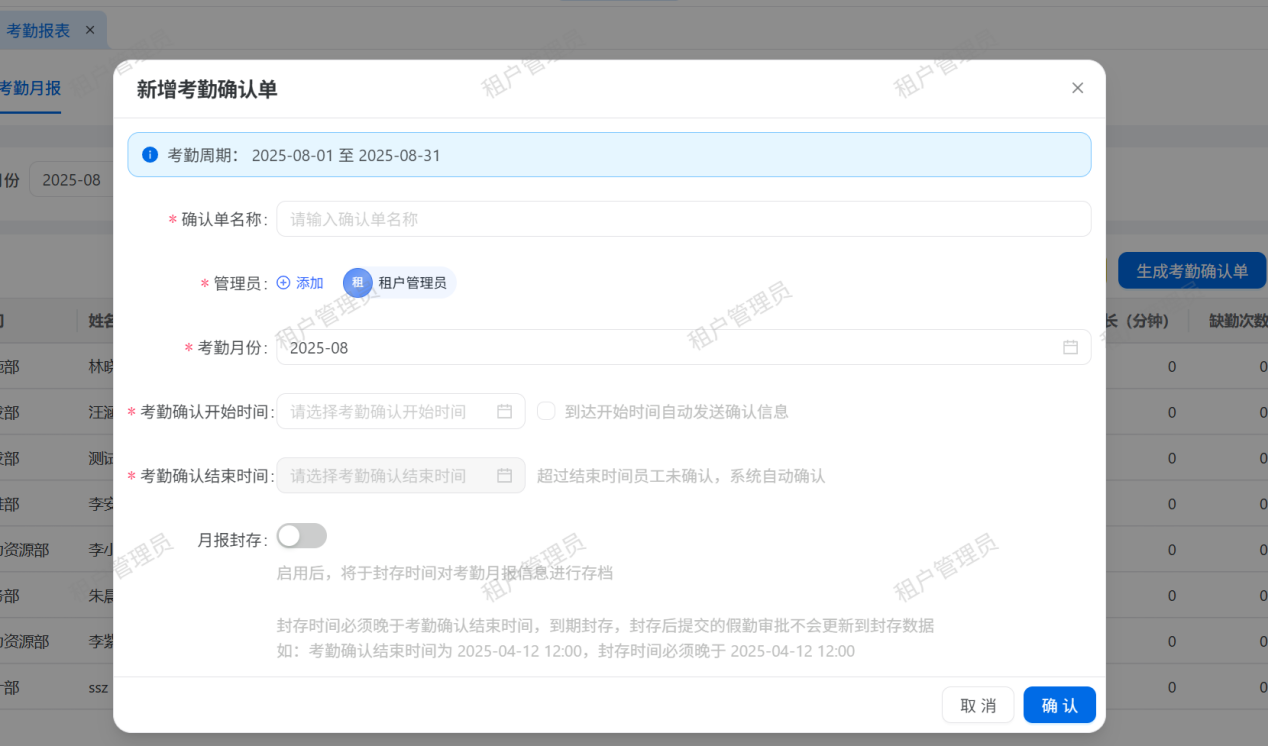
Task: Click the 确认单名称 input field
Action: click(683, 219)
